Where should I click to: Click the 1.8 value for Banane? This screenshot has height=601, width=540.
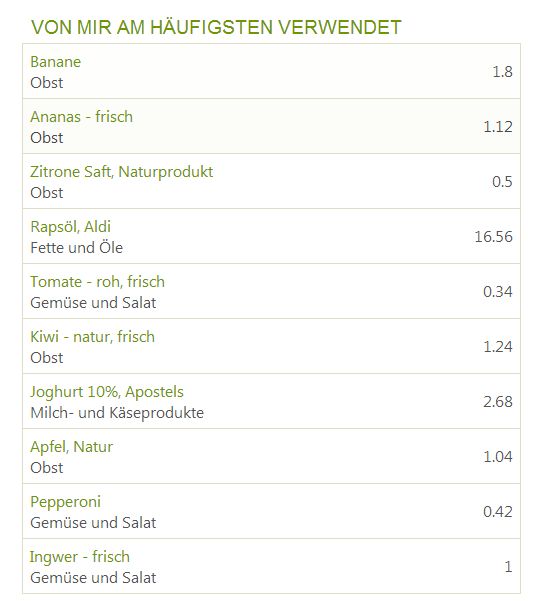pyautogui.click(x=502, y=72)
